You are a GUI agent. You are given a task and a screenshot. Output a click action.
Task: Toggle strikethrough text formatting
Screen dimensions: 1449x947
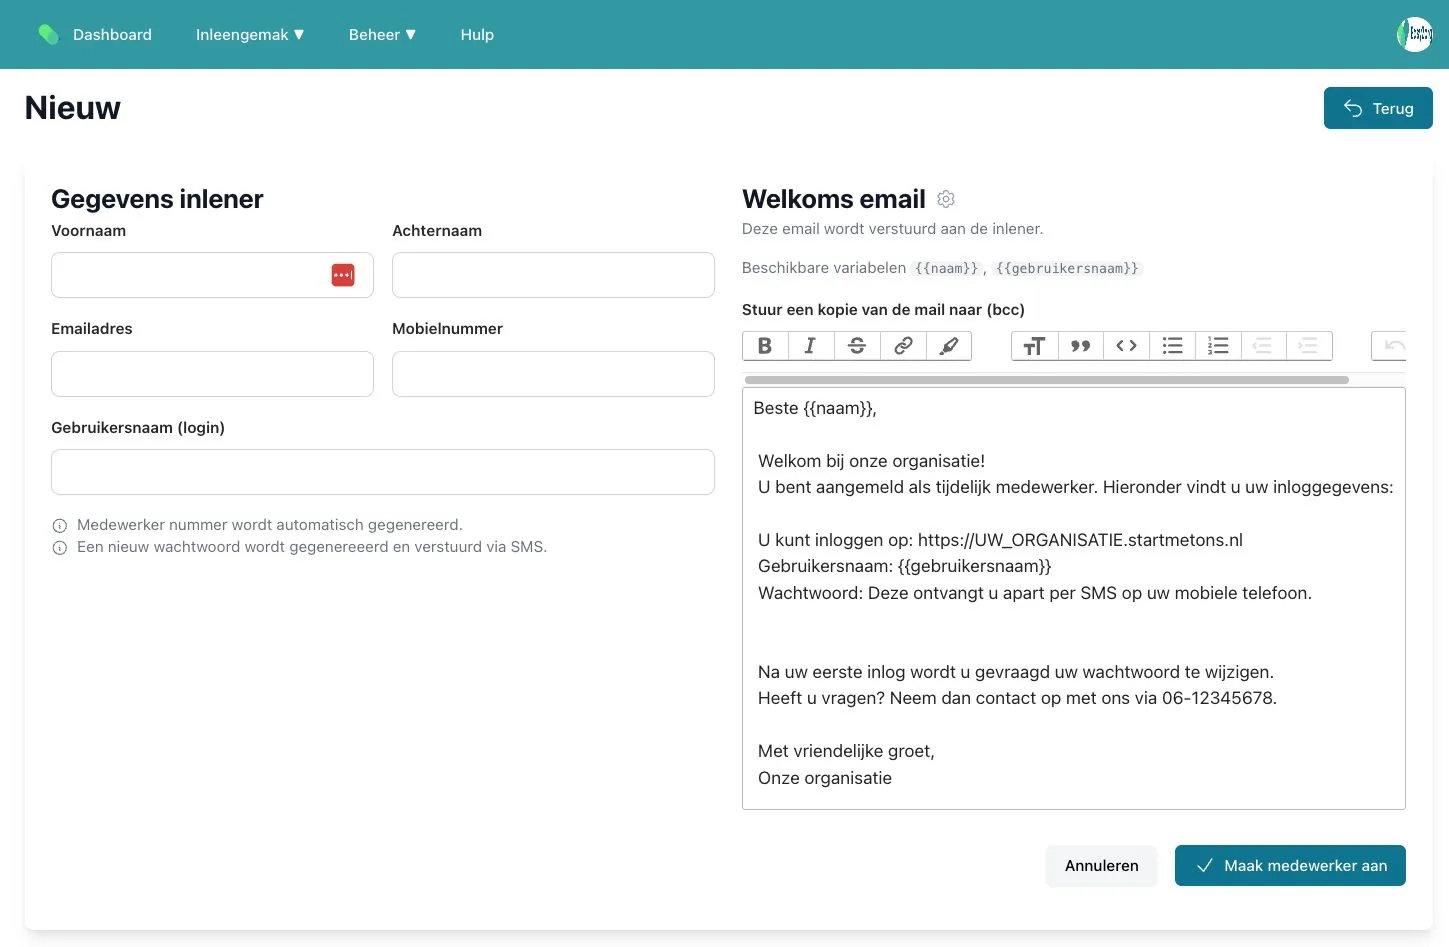[x=857, y=346]
